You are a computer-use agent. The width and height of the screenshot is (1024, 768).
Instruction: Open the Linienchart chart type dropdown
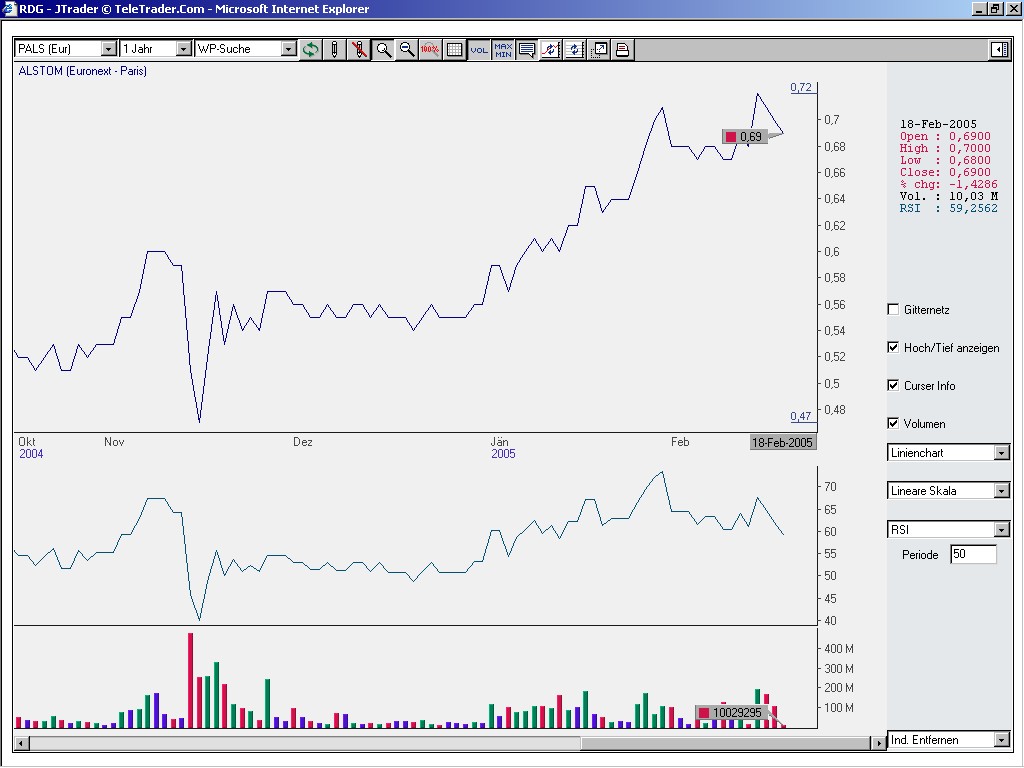[x=1002, y=453]
